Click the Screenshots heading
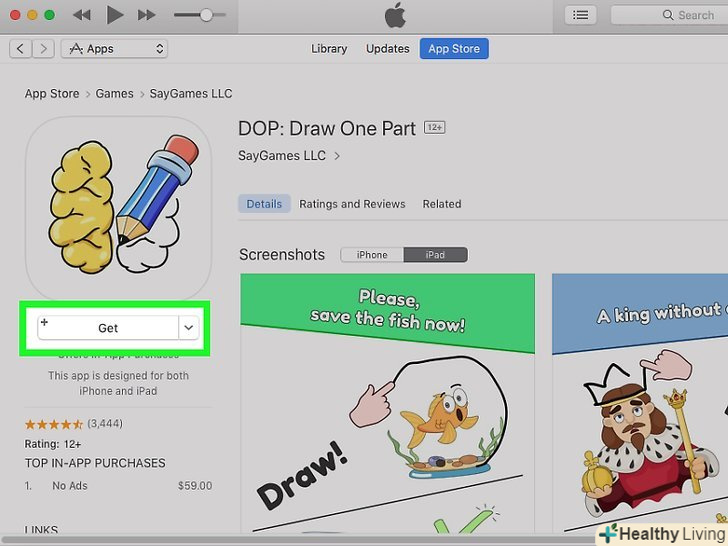 pos(282,255)
